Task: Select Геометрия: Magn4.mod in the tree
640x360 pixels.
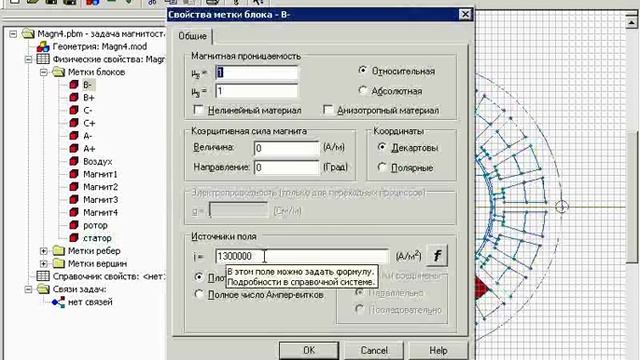Action: pyautogui.click(x=100, y=47)
